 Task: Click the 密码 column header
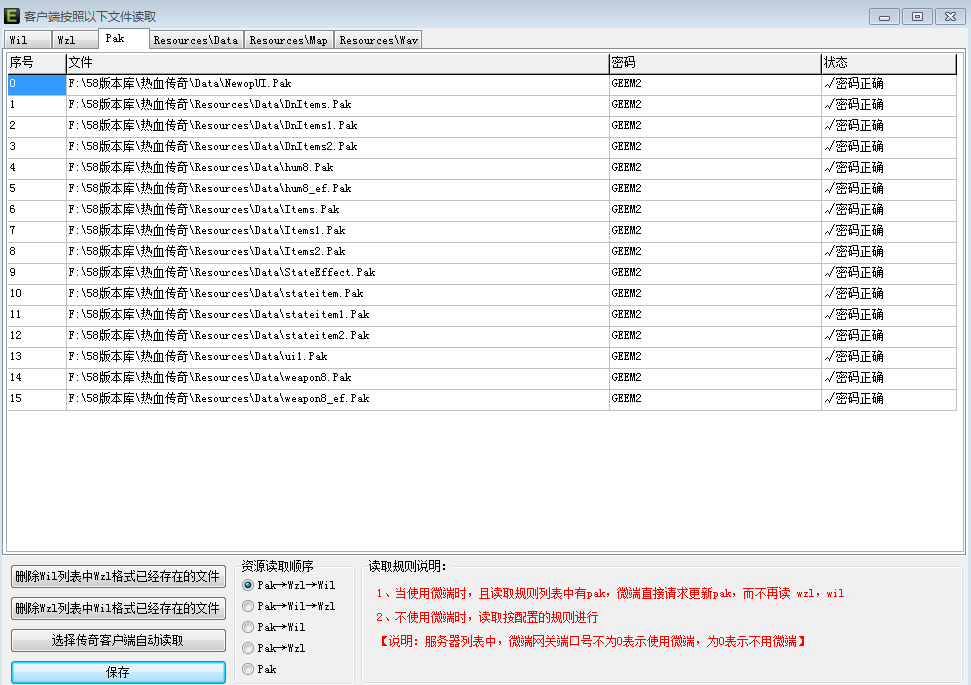714,63
